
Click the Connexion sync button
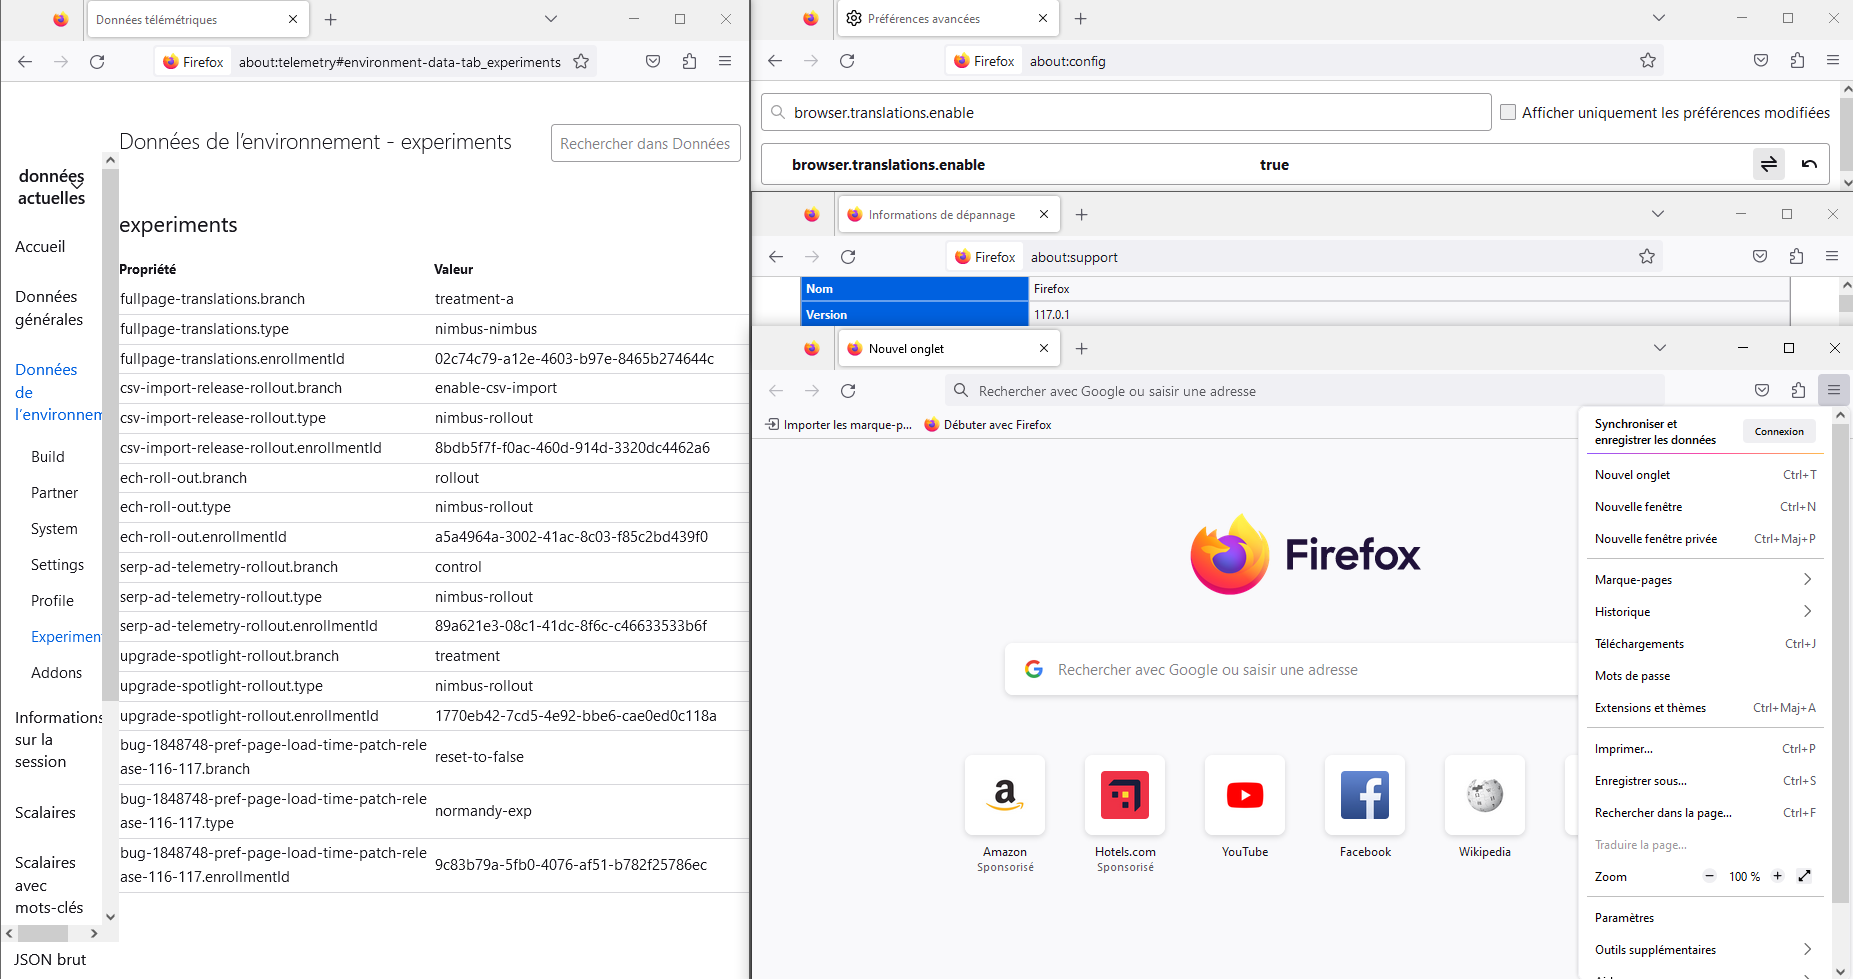tap(1779, 432)
